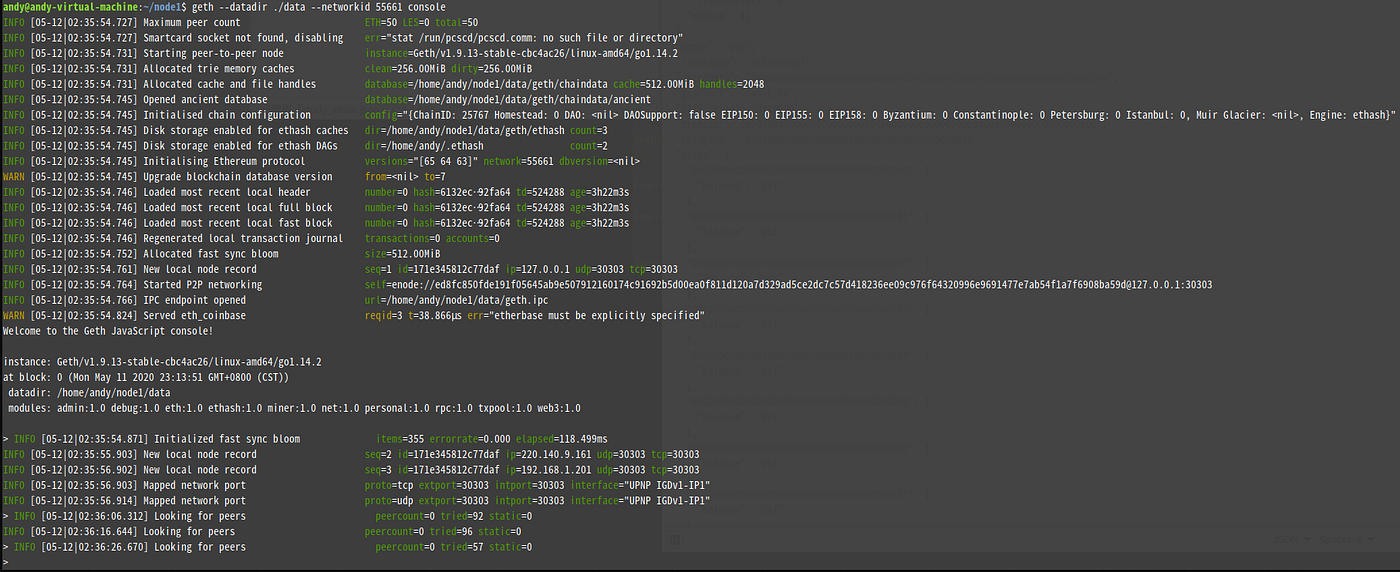Click the 'transactions=0 accounts=0' values
The height and width of the screenshot is (572, 1400).
coord(432,239)
